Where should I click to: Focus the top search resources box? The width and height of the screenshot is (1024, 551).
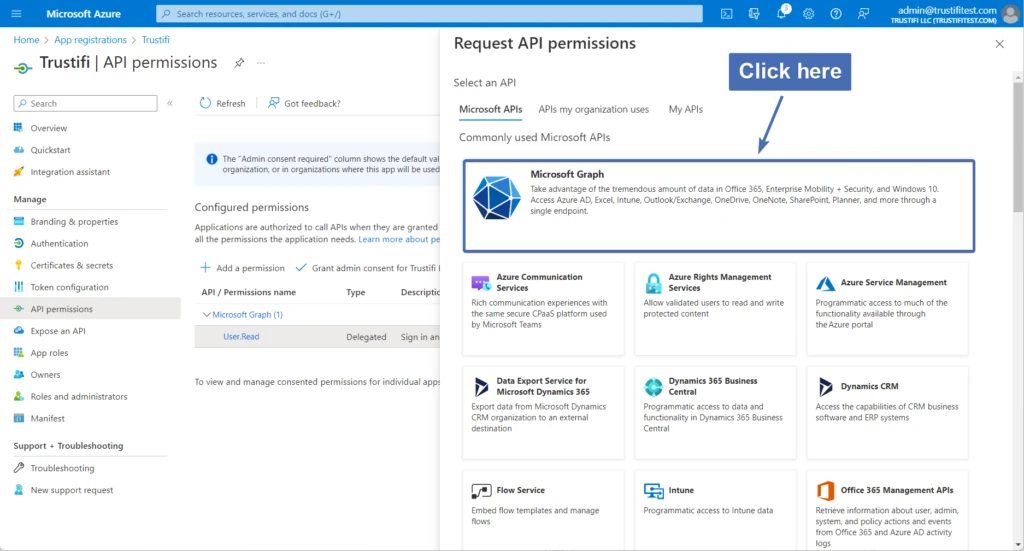(429, 13)
